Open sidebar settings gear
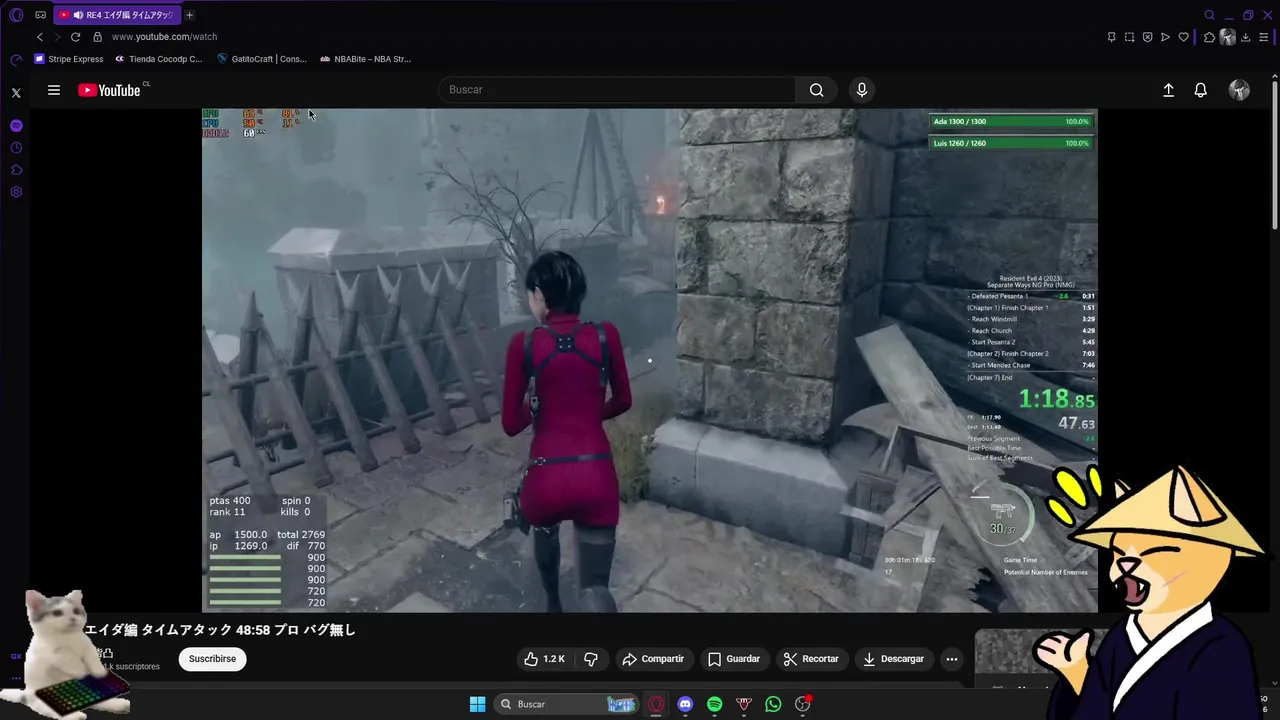Viewport: 1280px width, 720px height. click(x=16, y=192)
